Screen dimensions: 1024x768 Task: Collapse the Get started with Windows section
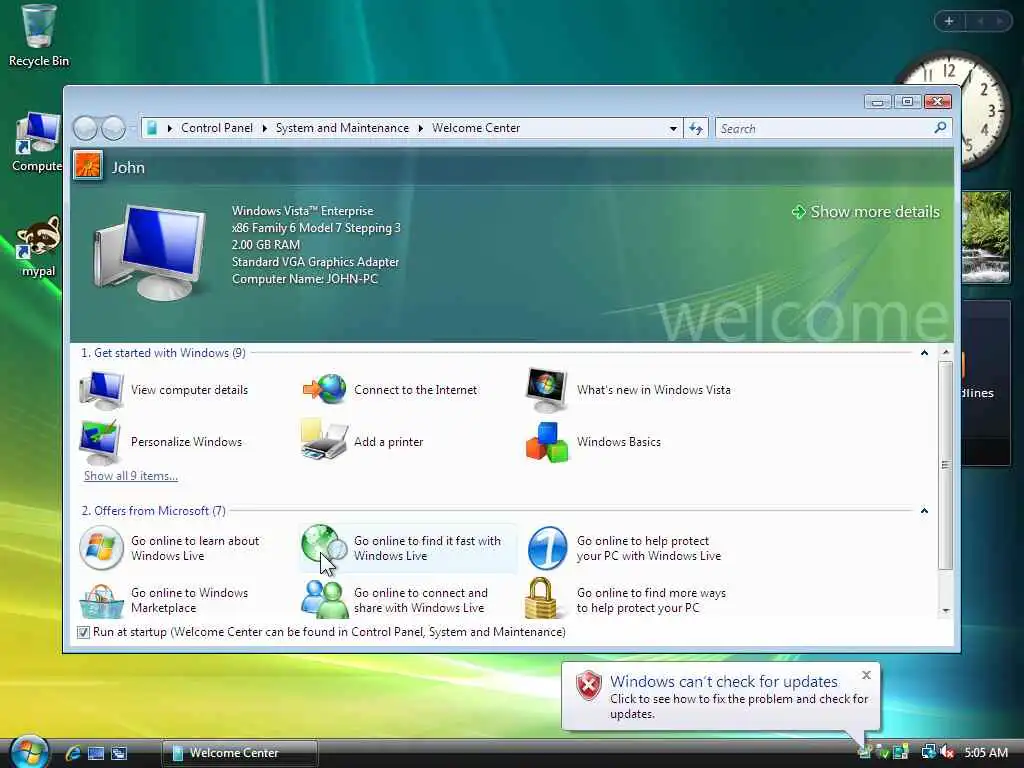click(x=924, y=353)
